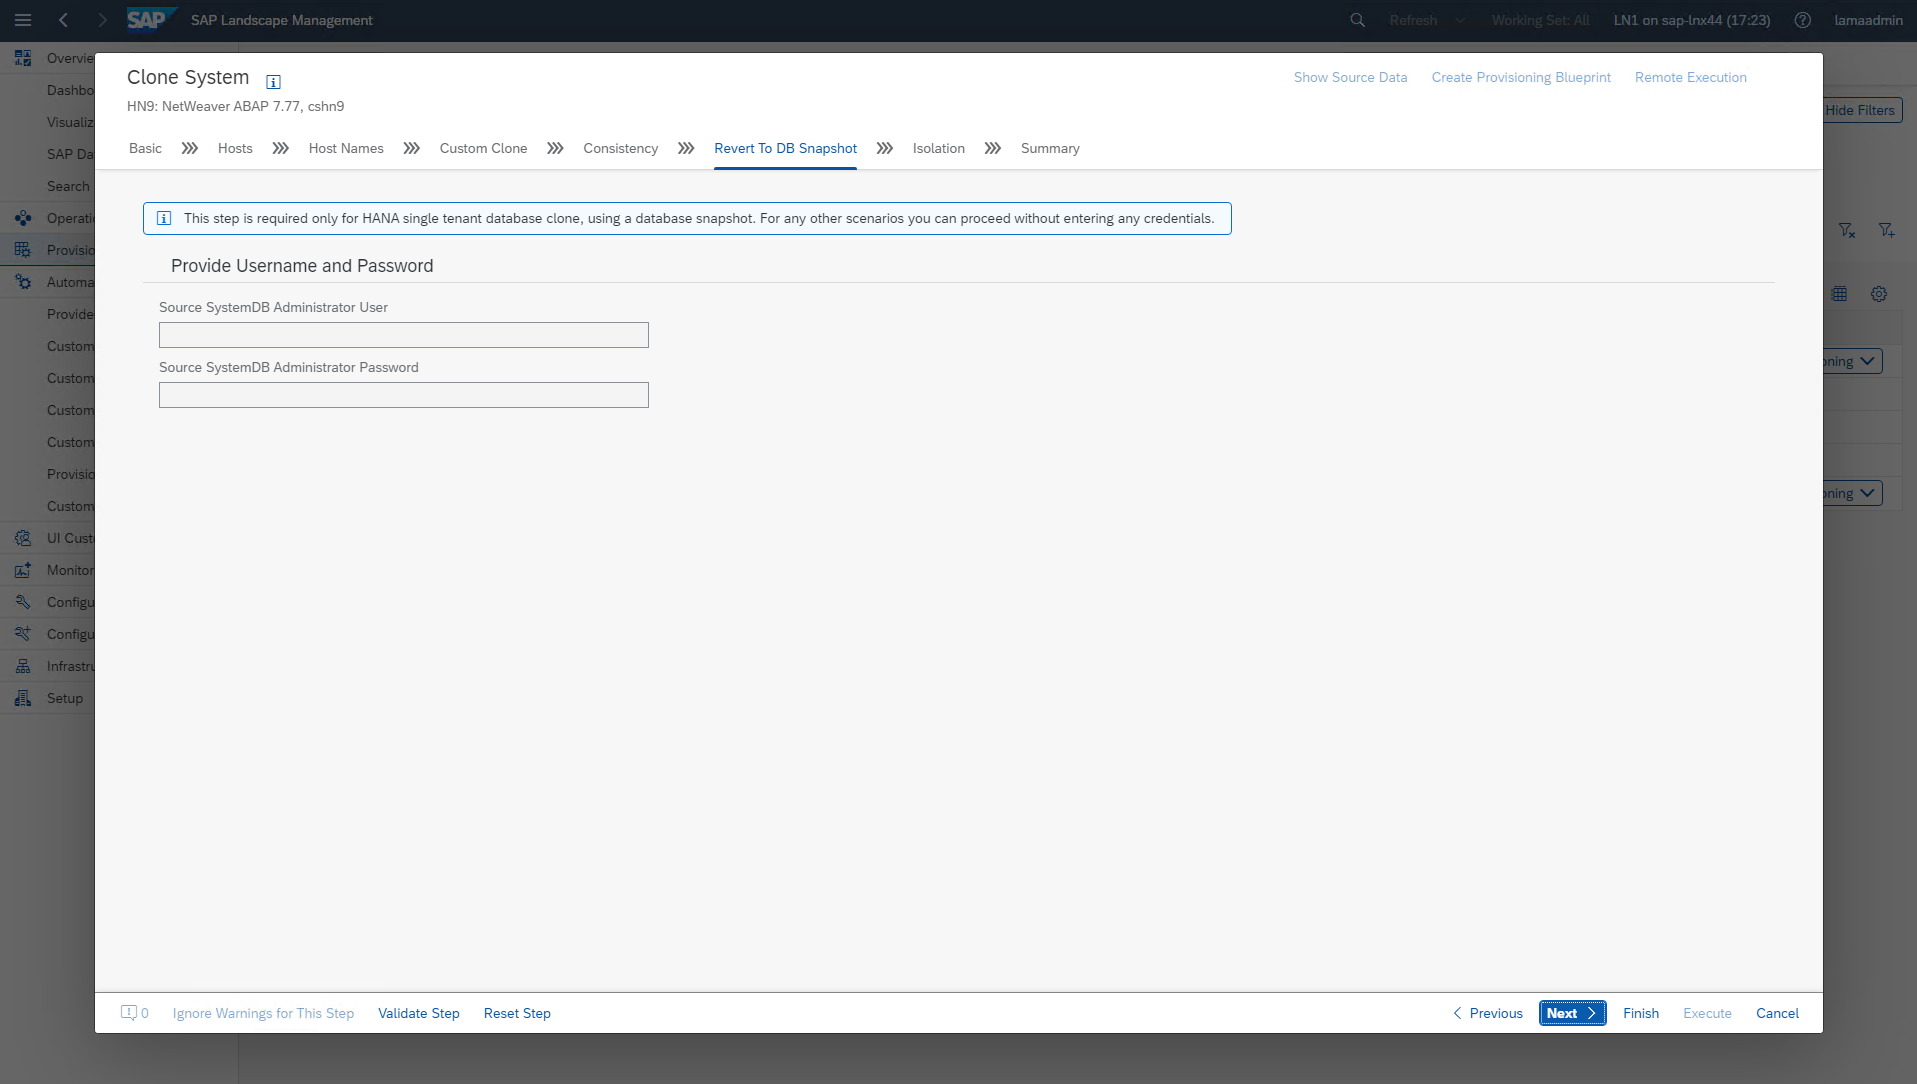Viewport: 1917px width, 1084px height.
Task: Open the lamaadmin user menu
Action: [x=1868, y=20]
